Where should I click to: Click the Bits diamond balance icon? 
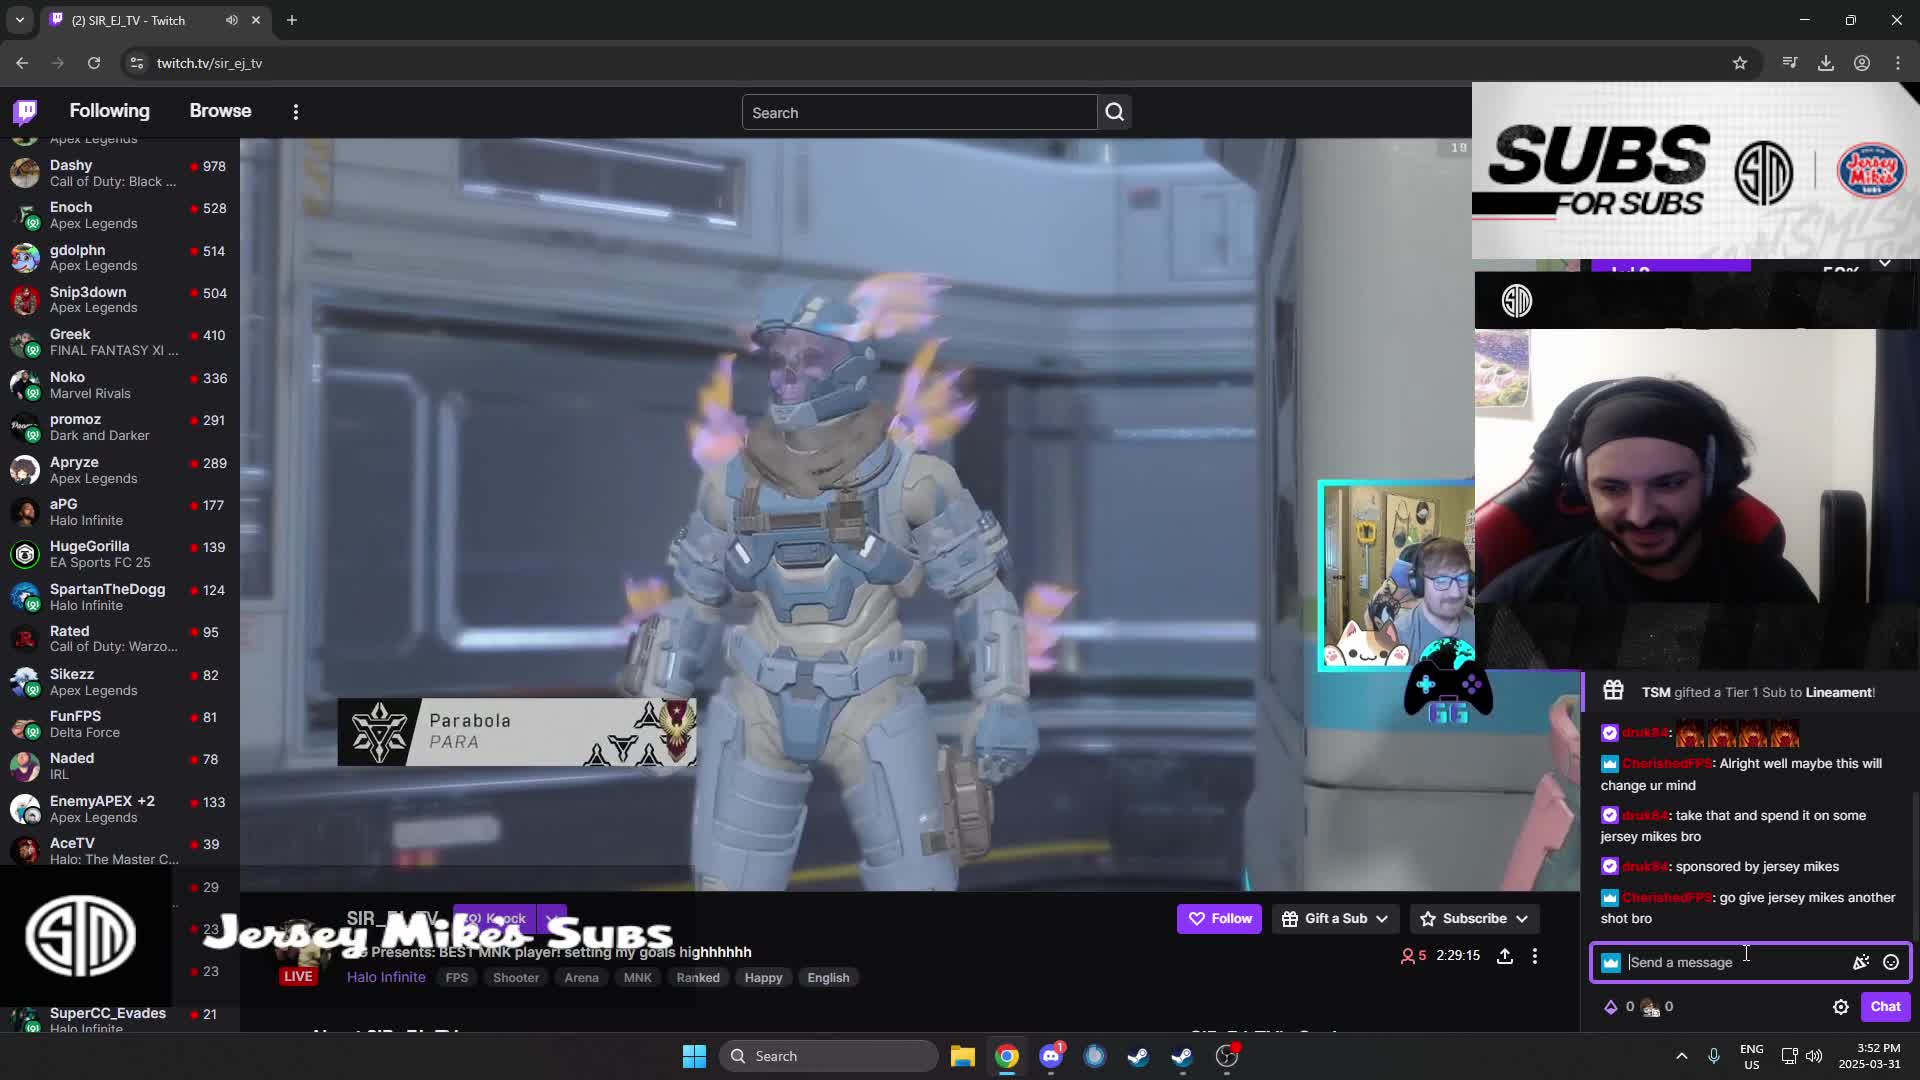tap(1610, 1007)
